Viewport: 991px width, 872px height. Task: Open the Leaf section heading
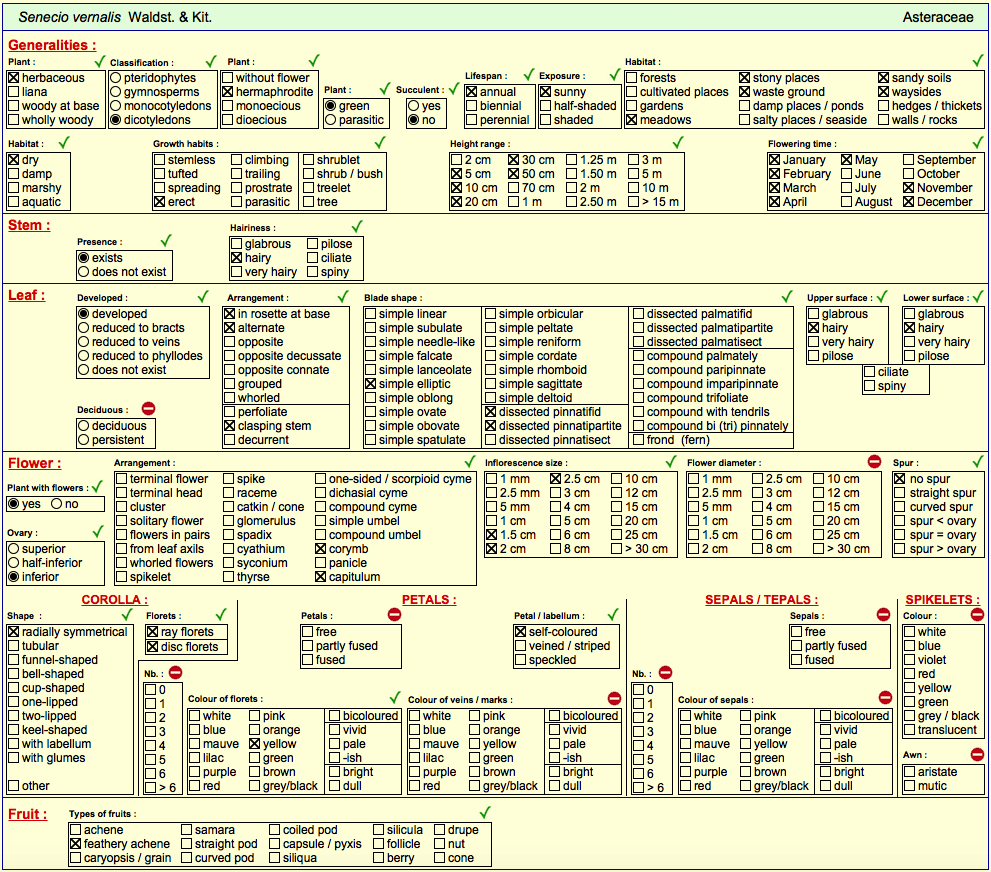pos(27,295)
